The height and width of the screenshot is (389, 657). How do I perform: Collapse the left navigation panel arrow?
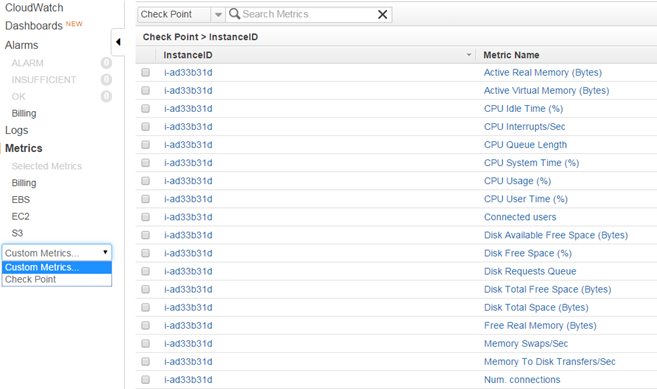(x=118, y=42)
